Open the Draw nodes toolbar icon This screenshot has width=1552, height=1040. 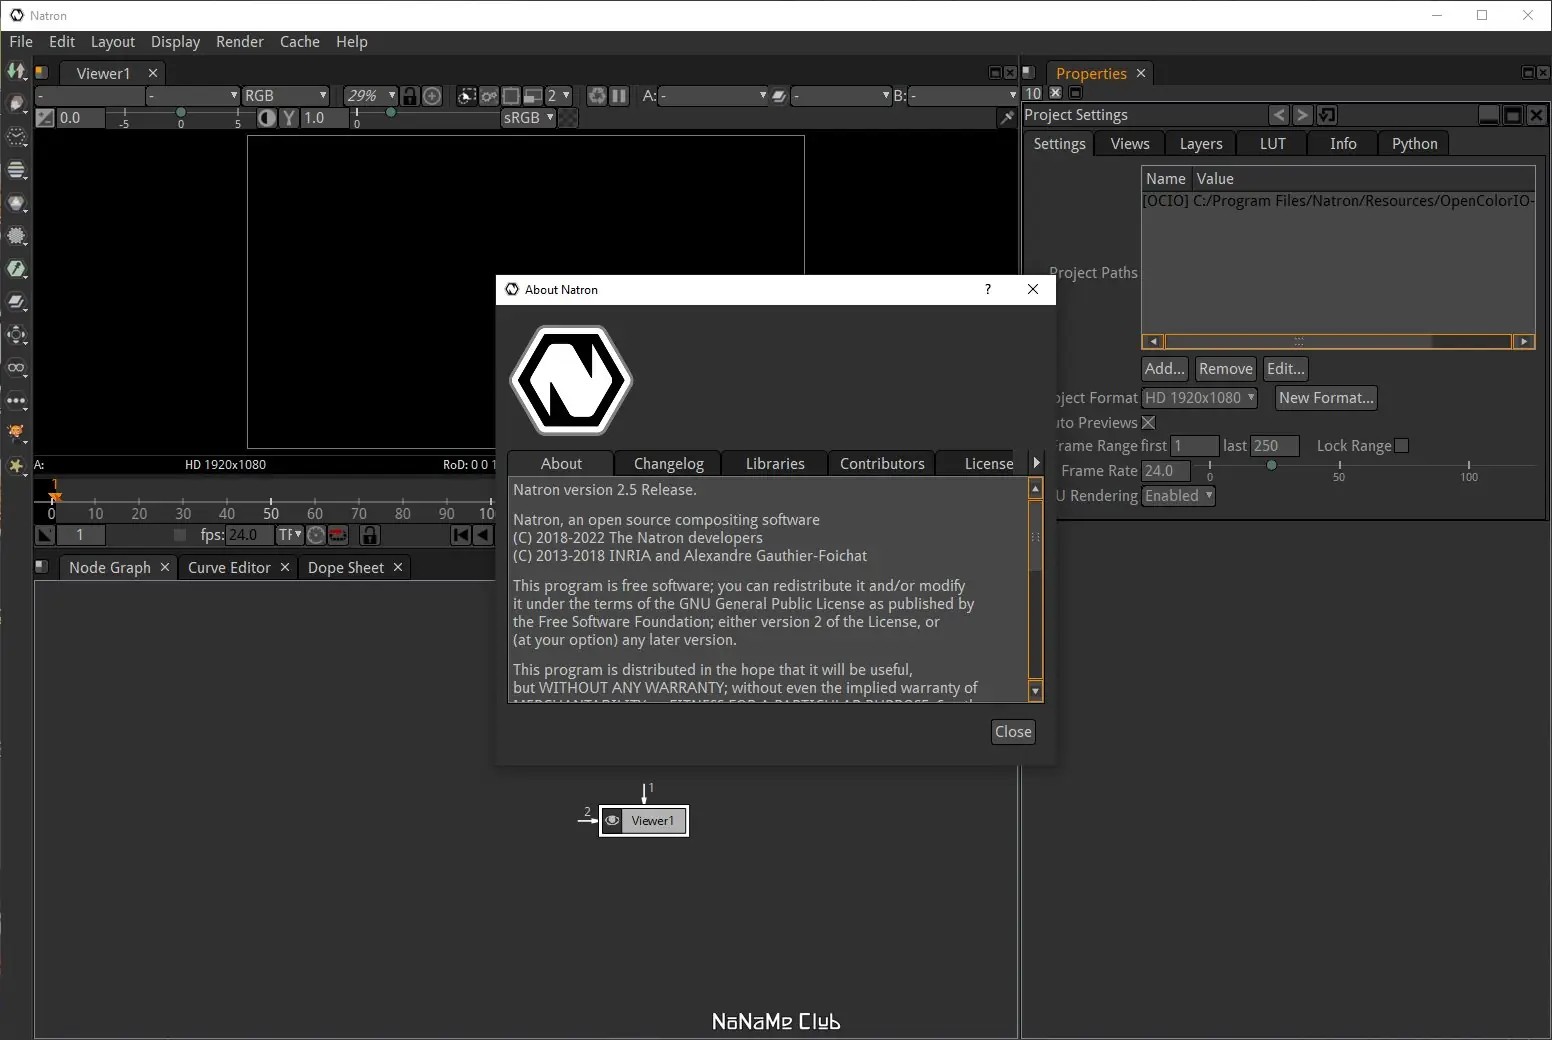click(x=16, y=104)
